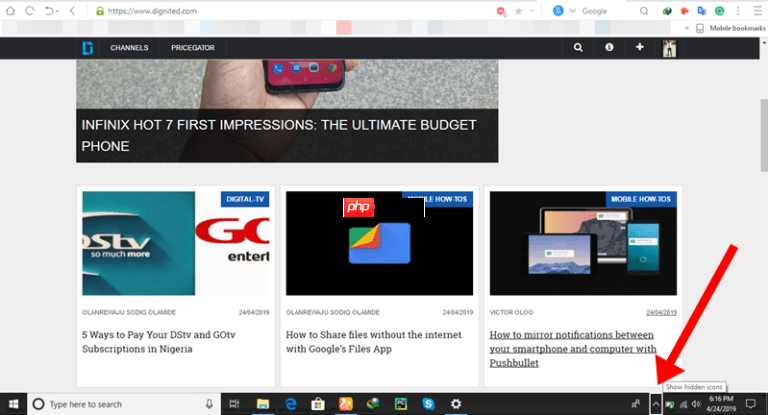Open the site search magnifier icon

coord(578,48)
